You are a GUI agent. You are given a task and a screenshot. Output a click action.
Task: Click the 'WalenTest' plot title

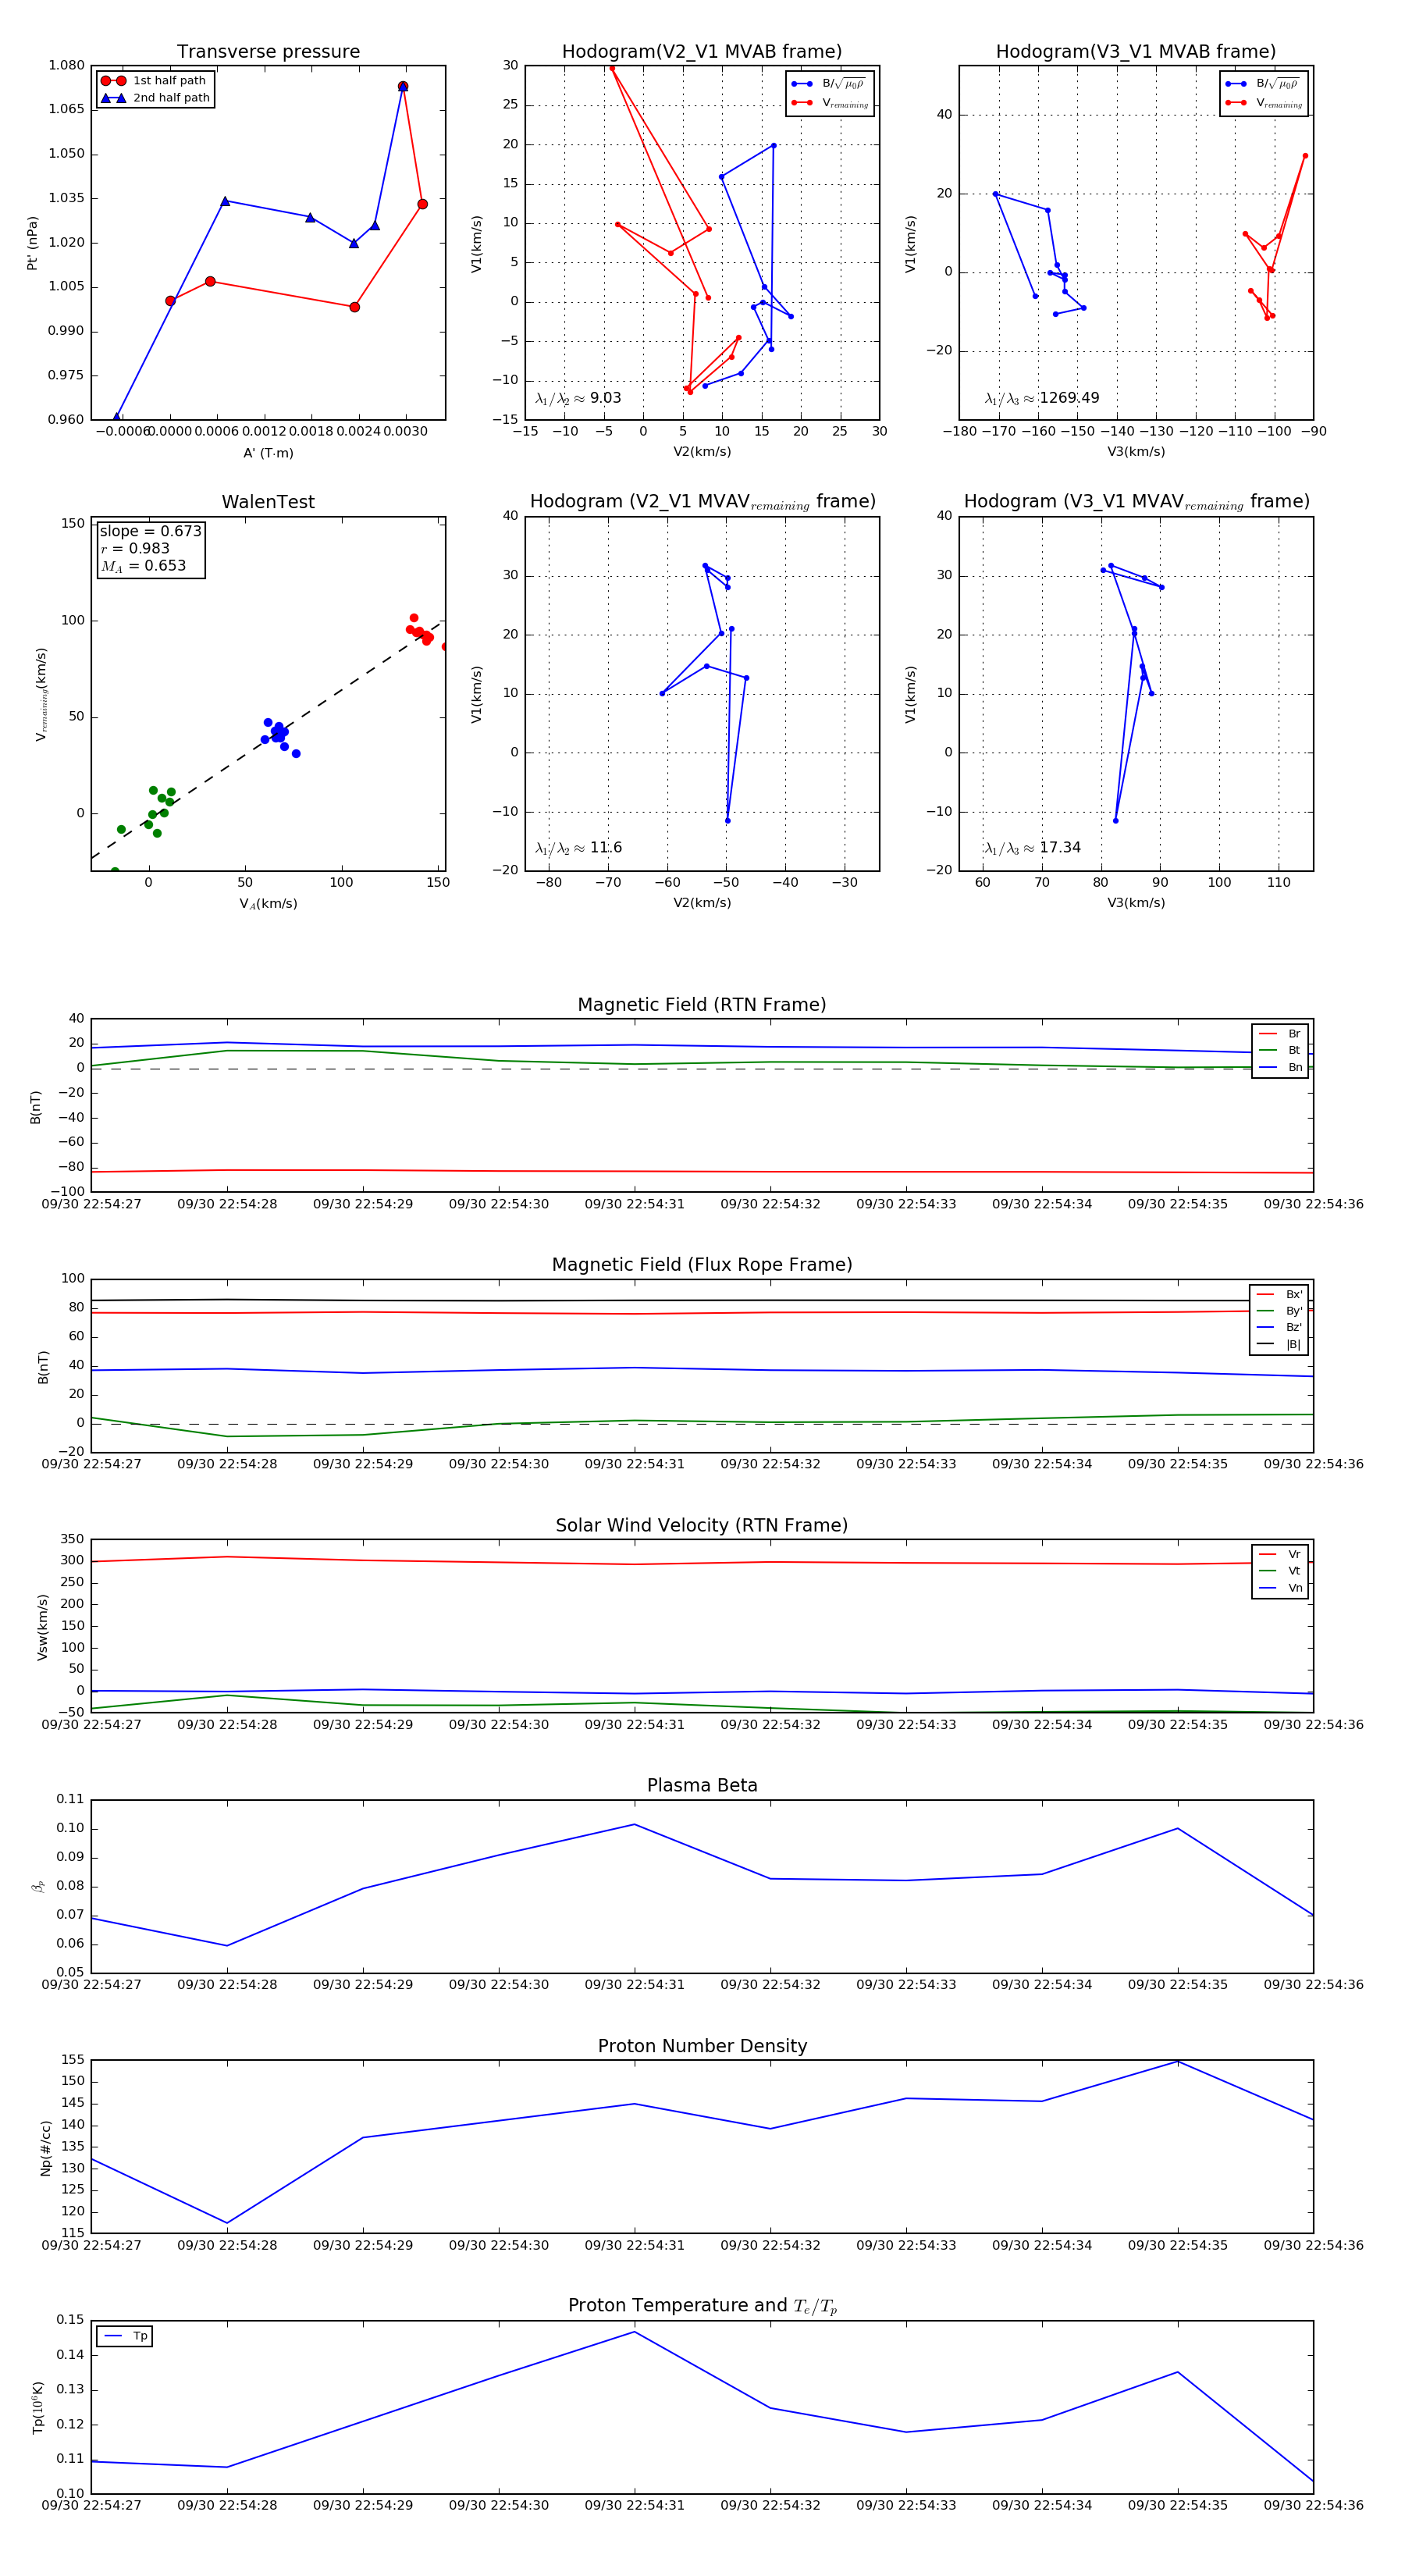(x=268, y=502)
